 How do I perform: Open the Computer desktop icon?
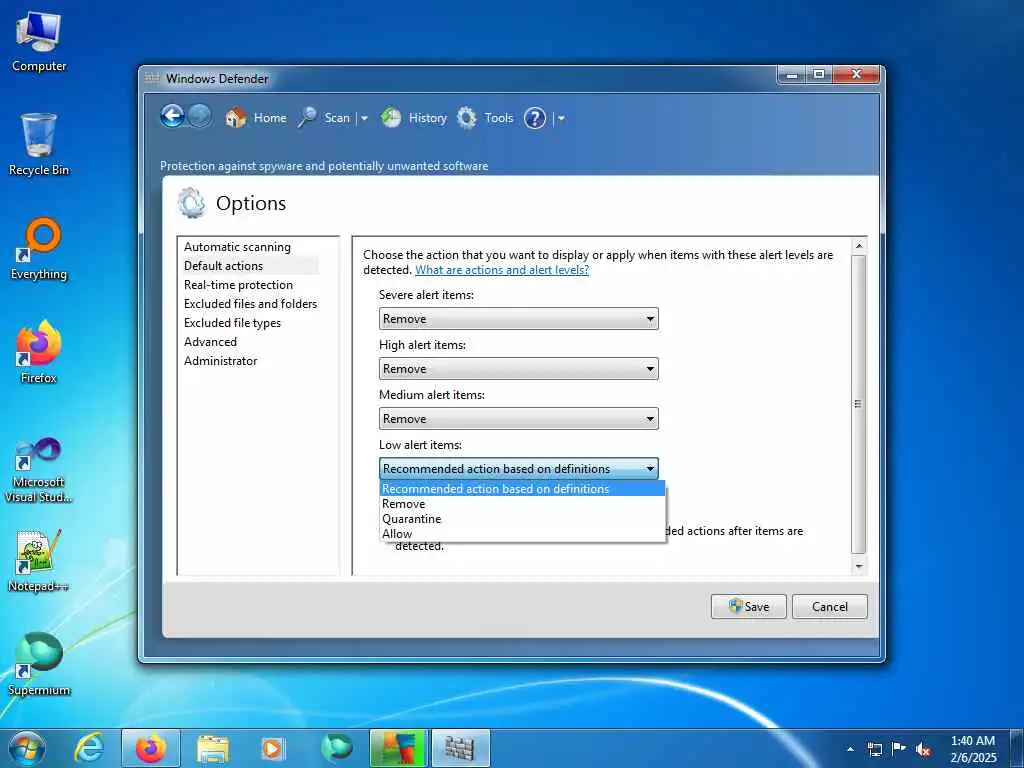[x=39, y=42]
